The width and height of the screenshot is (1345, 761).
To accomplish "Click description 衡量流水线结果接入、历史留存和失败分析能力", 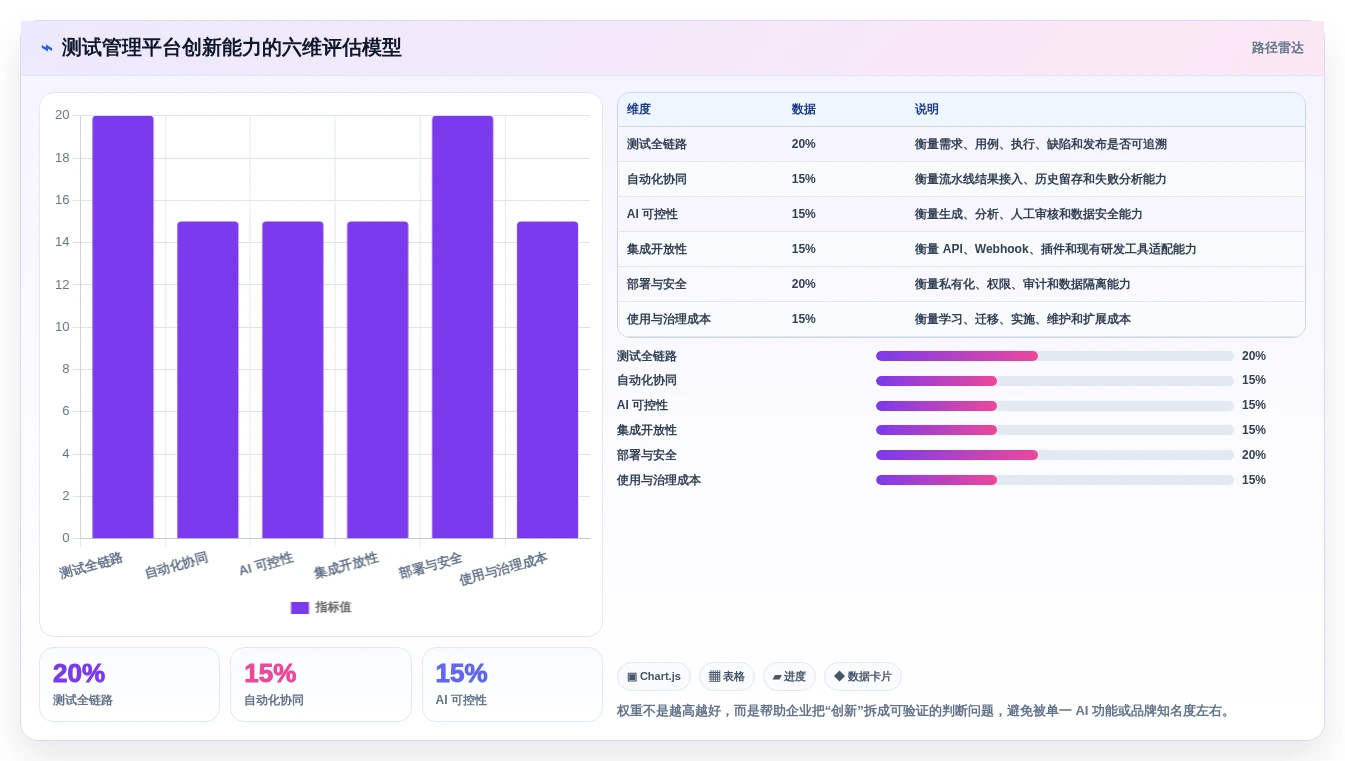I will pyautogui.click(x=1040, y=179).
